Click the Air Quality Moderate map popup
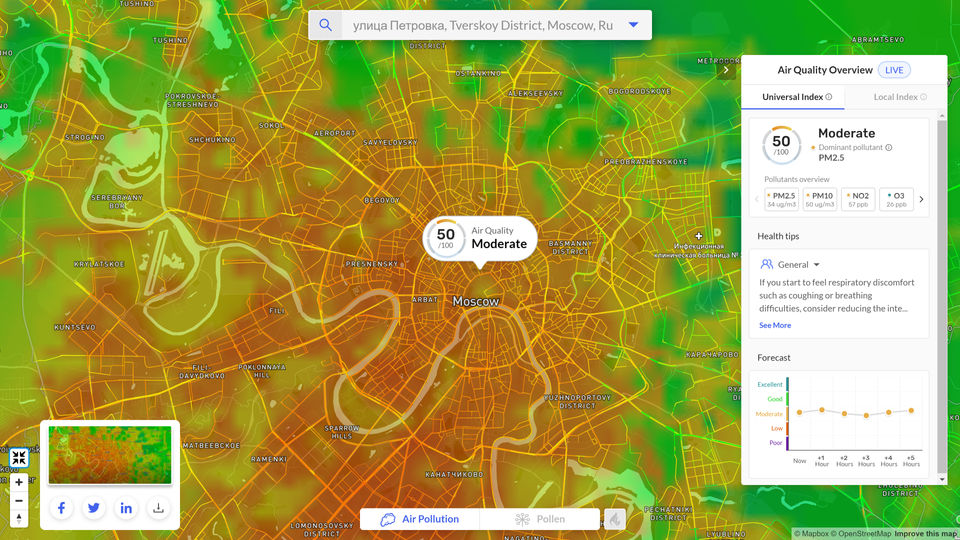The height and width of the screenshot is (540, 960). point(480,238)
